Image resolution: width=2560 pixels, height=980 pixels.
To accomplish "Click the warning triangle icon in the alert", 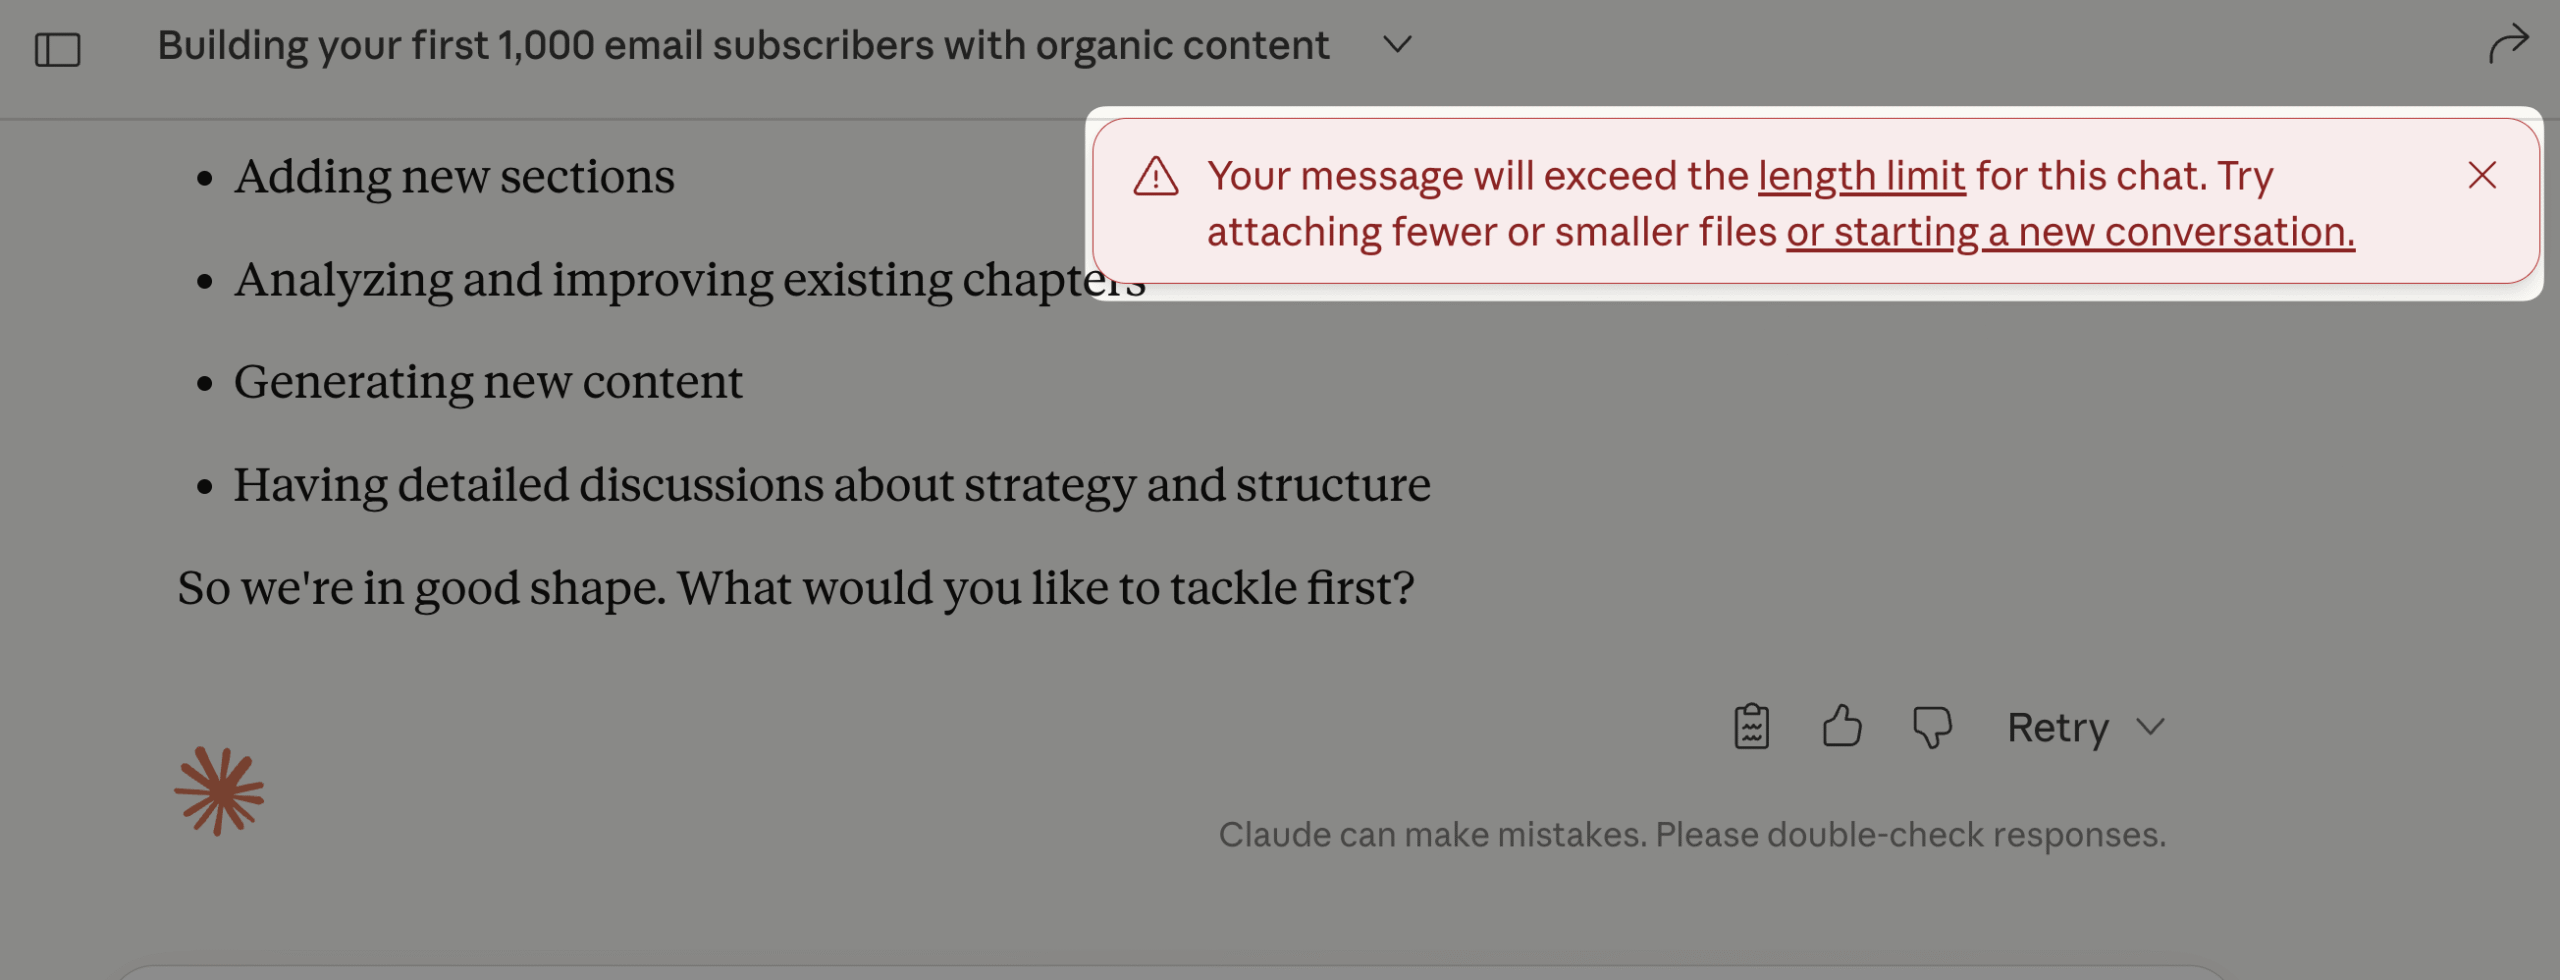I will coord(1155,177).
